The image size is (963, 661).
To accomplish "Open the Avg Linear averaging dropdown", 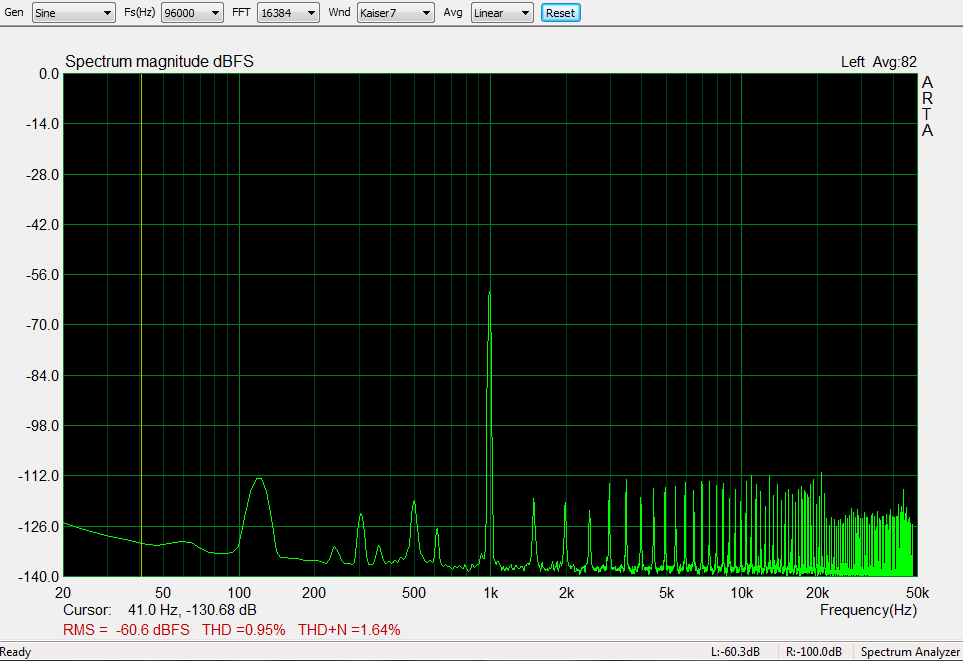I will point(502,13).
